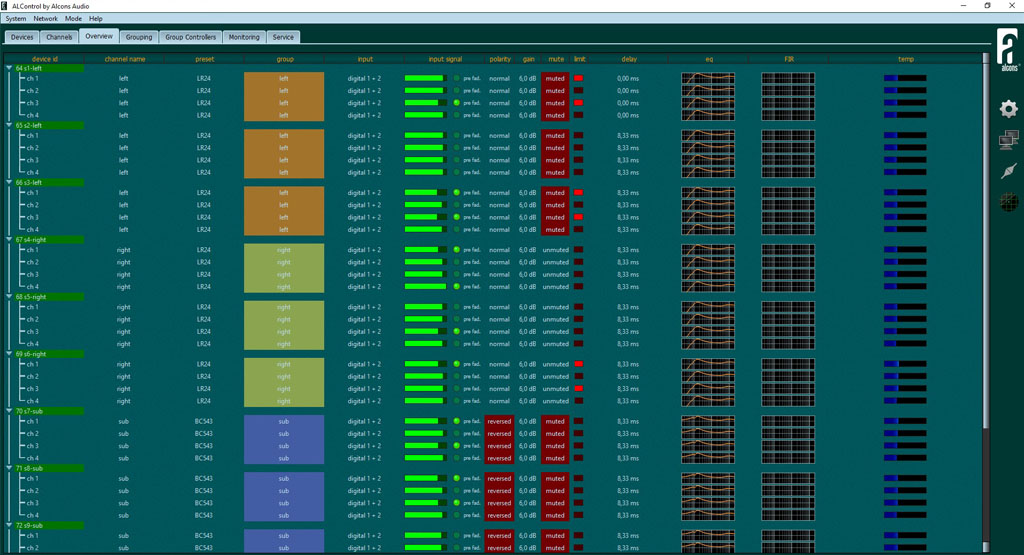
Task: Click ALControl app icon in title bar
Action: (5, 5)
